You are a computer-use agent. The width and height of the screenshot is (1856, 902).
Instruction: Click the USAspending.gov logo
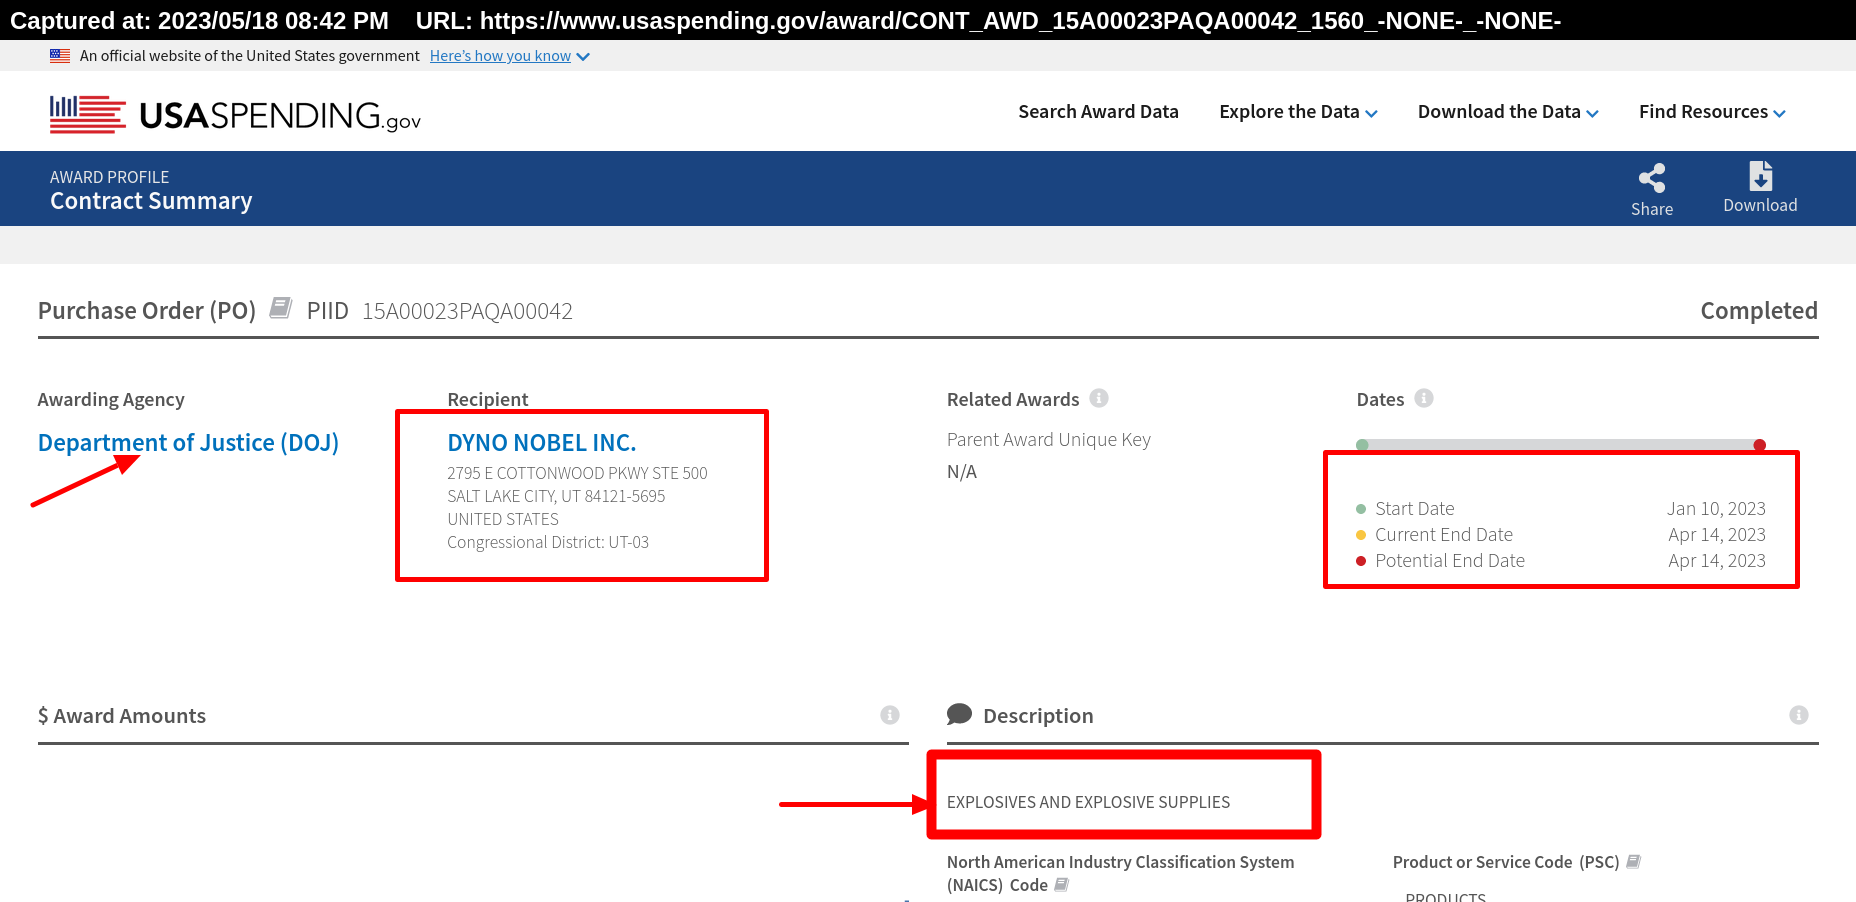[x=235, y=115]
